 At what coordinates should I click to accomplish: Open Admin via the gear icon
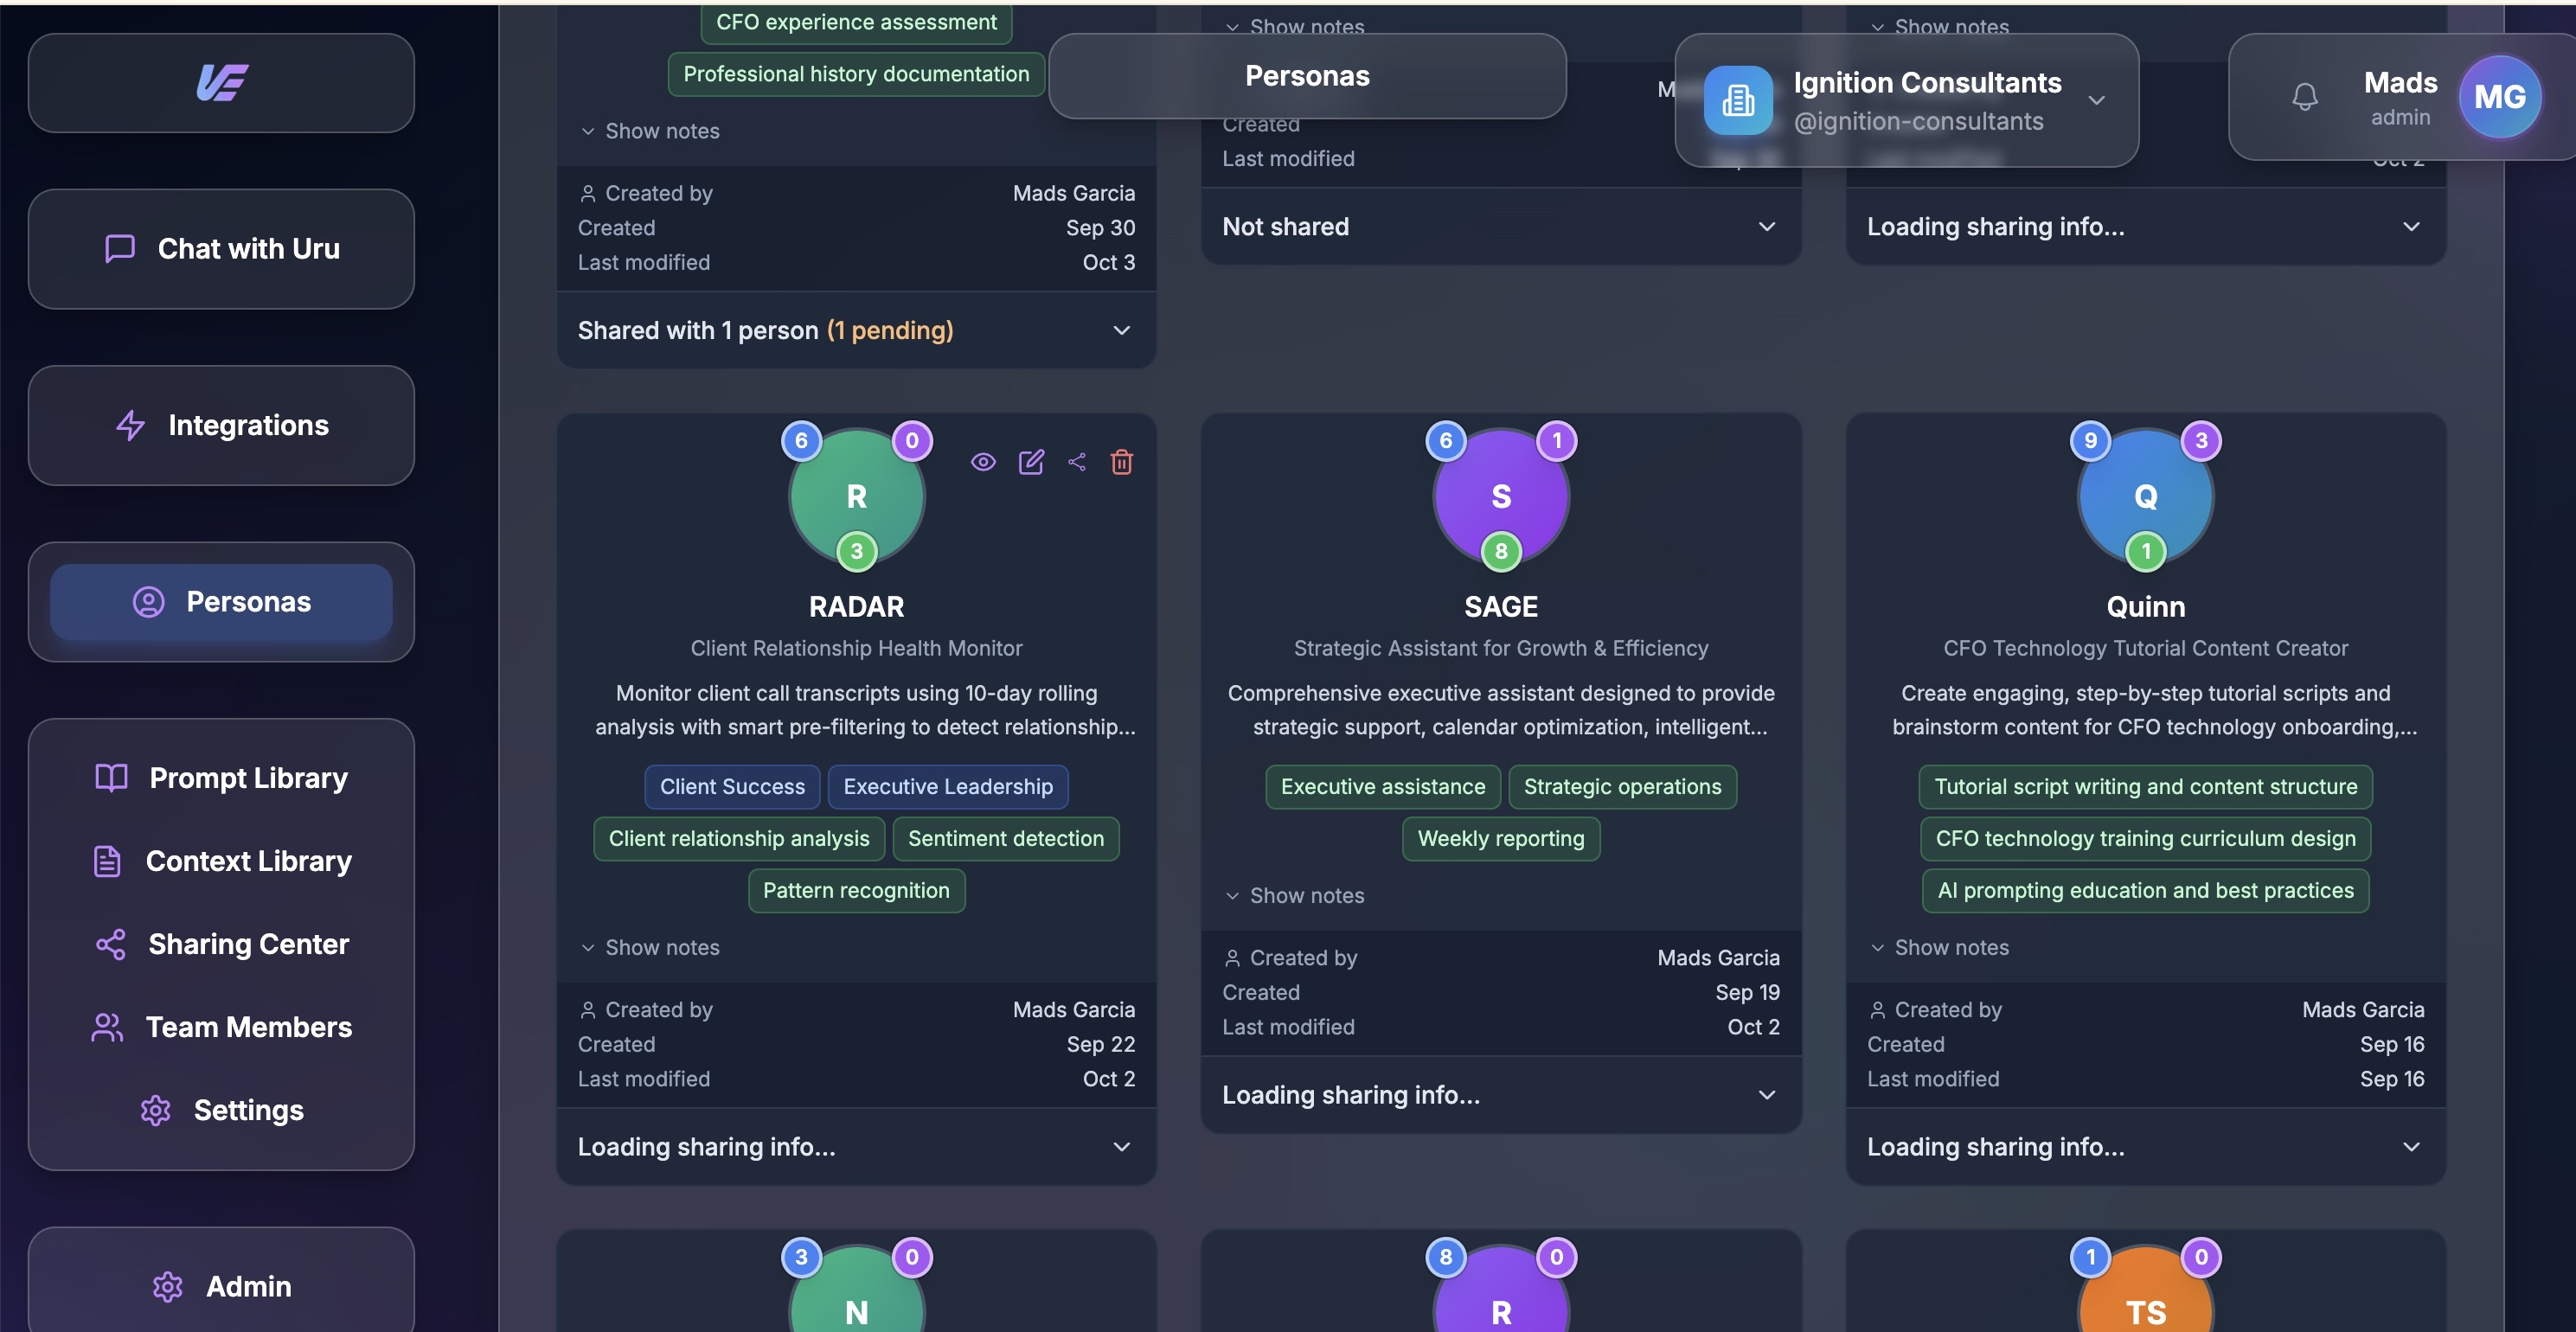pyautogui.click(x=167, y=1287)
